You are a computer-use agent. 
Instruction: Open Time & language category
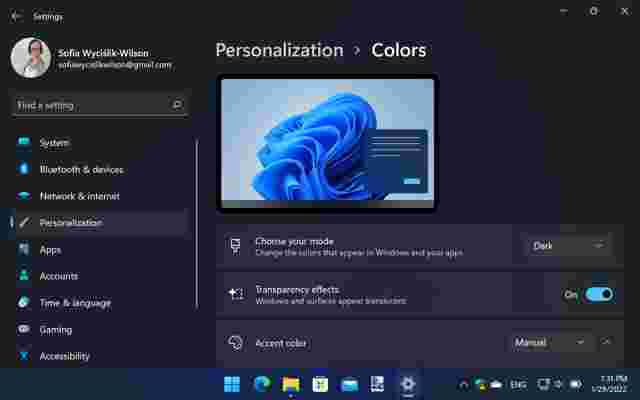[100, 302]
